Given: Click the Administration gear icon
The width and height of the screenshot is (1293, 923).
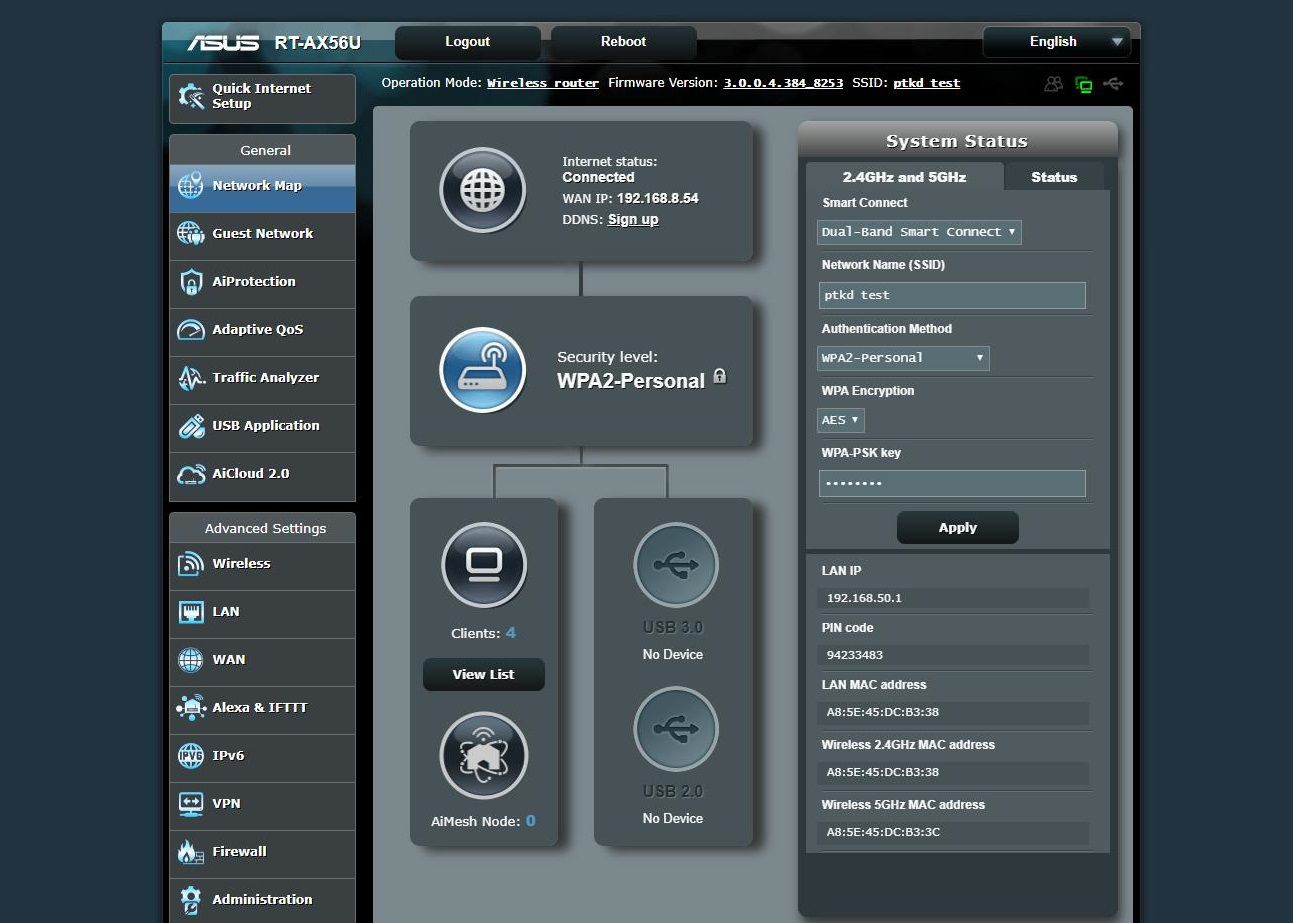Looking at the screenshot, I should tap(191, 900).
